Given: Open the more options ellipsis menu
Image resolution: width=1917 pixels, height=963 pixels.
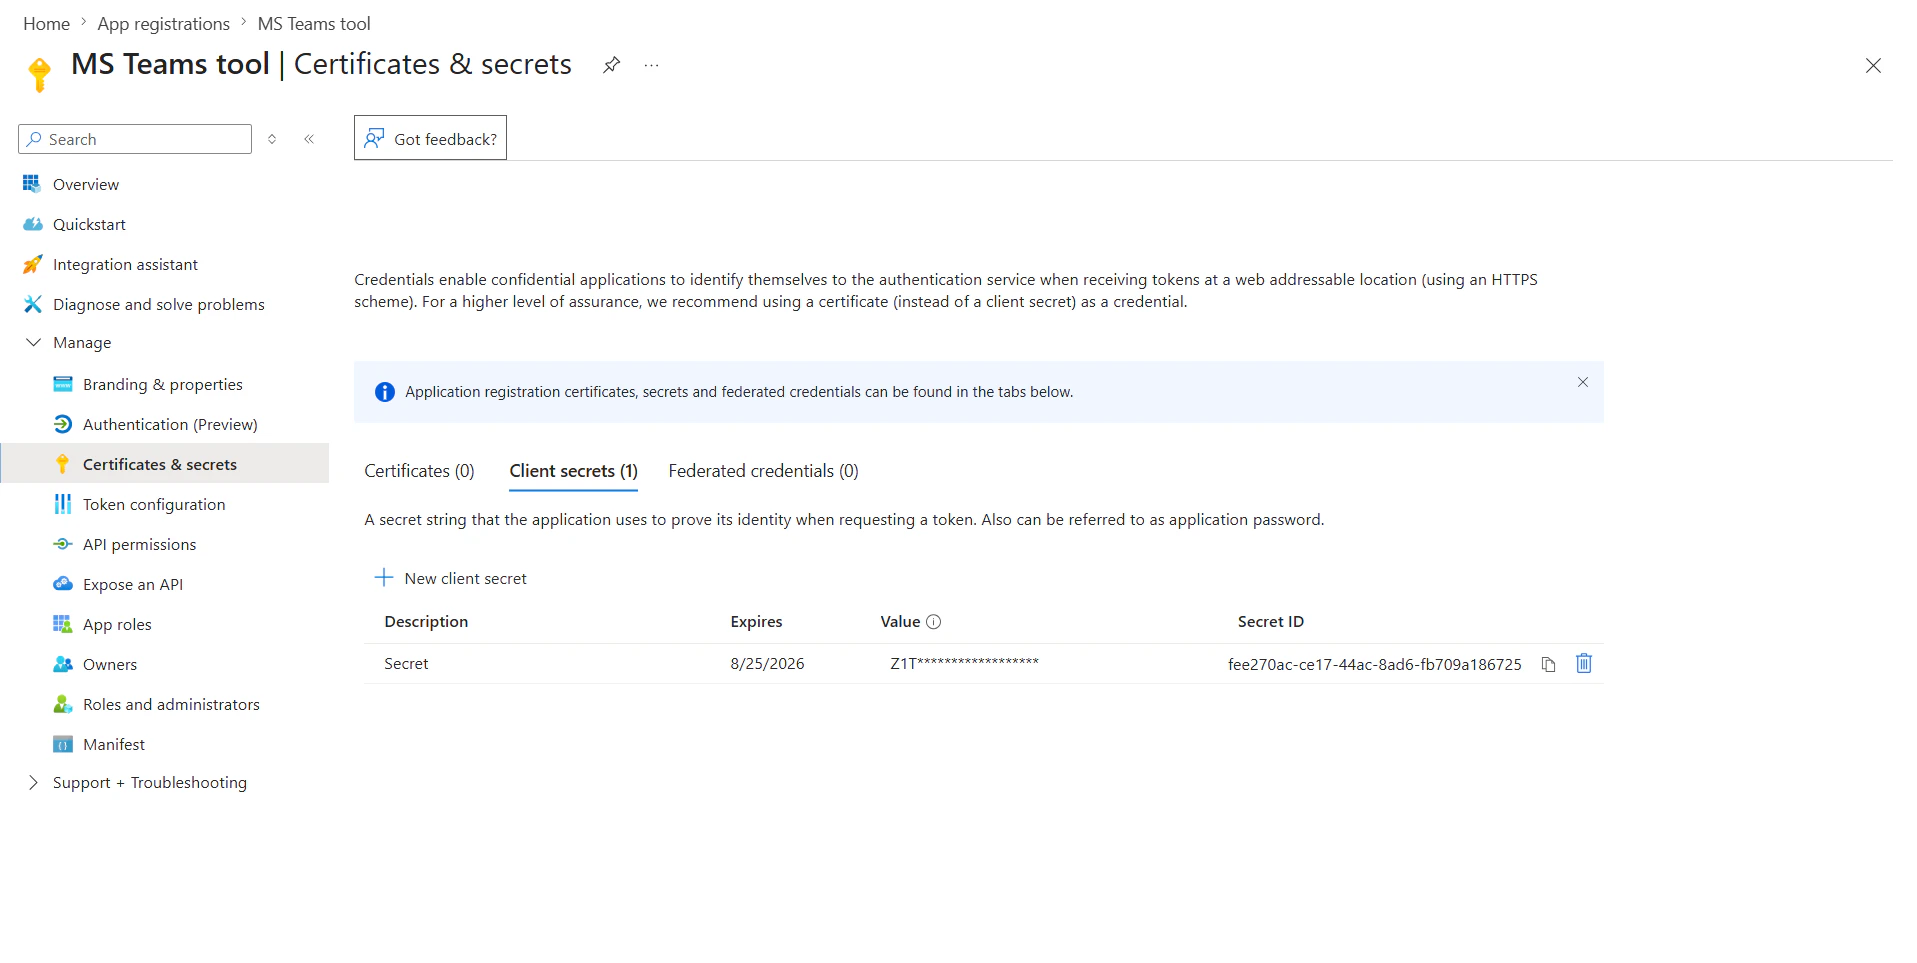Looking at the screenshot, I should click(651, 64).
